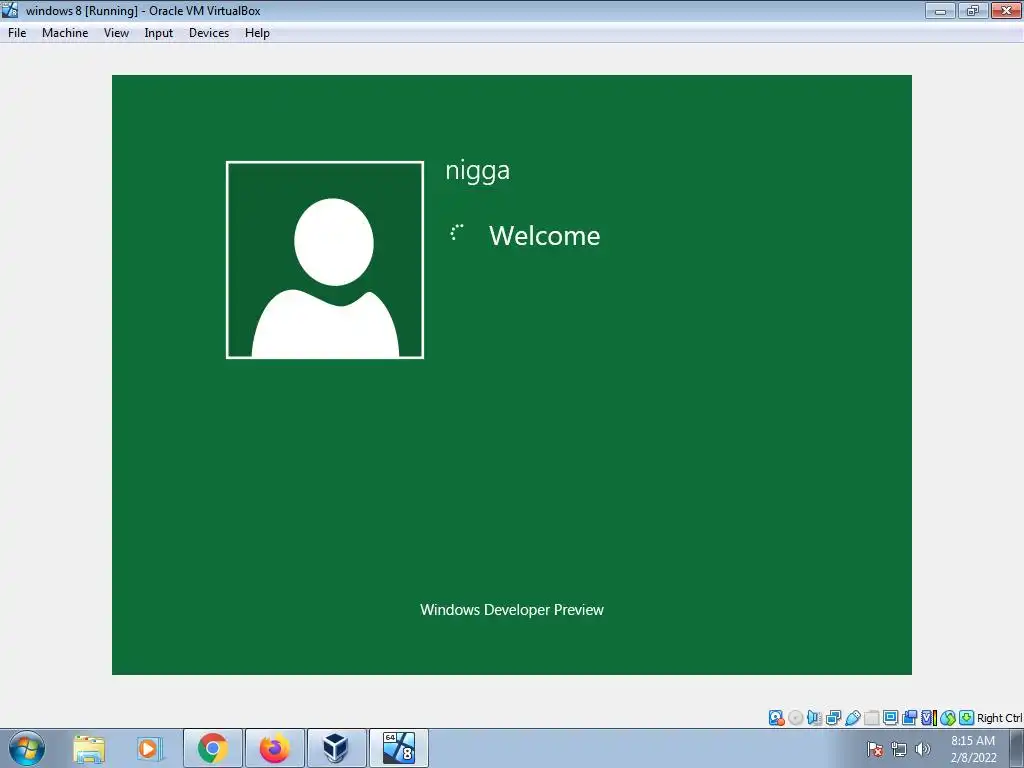Click the display status icon

pos(890,718)
